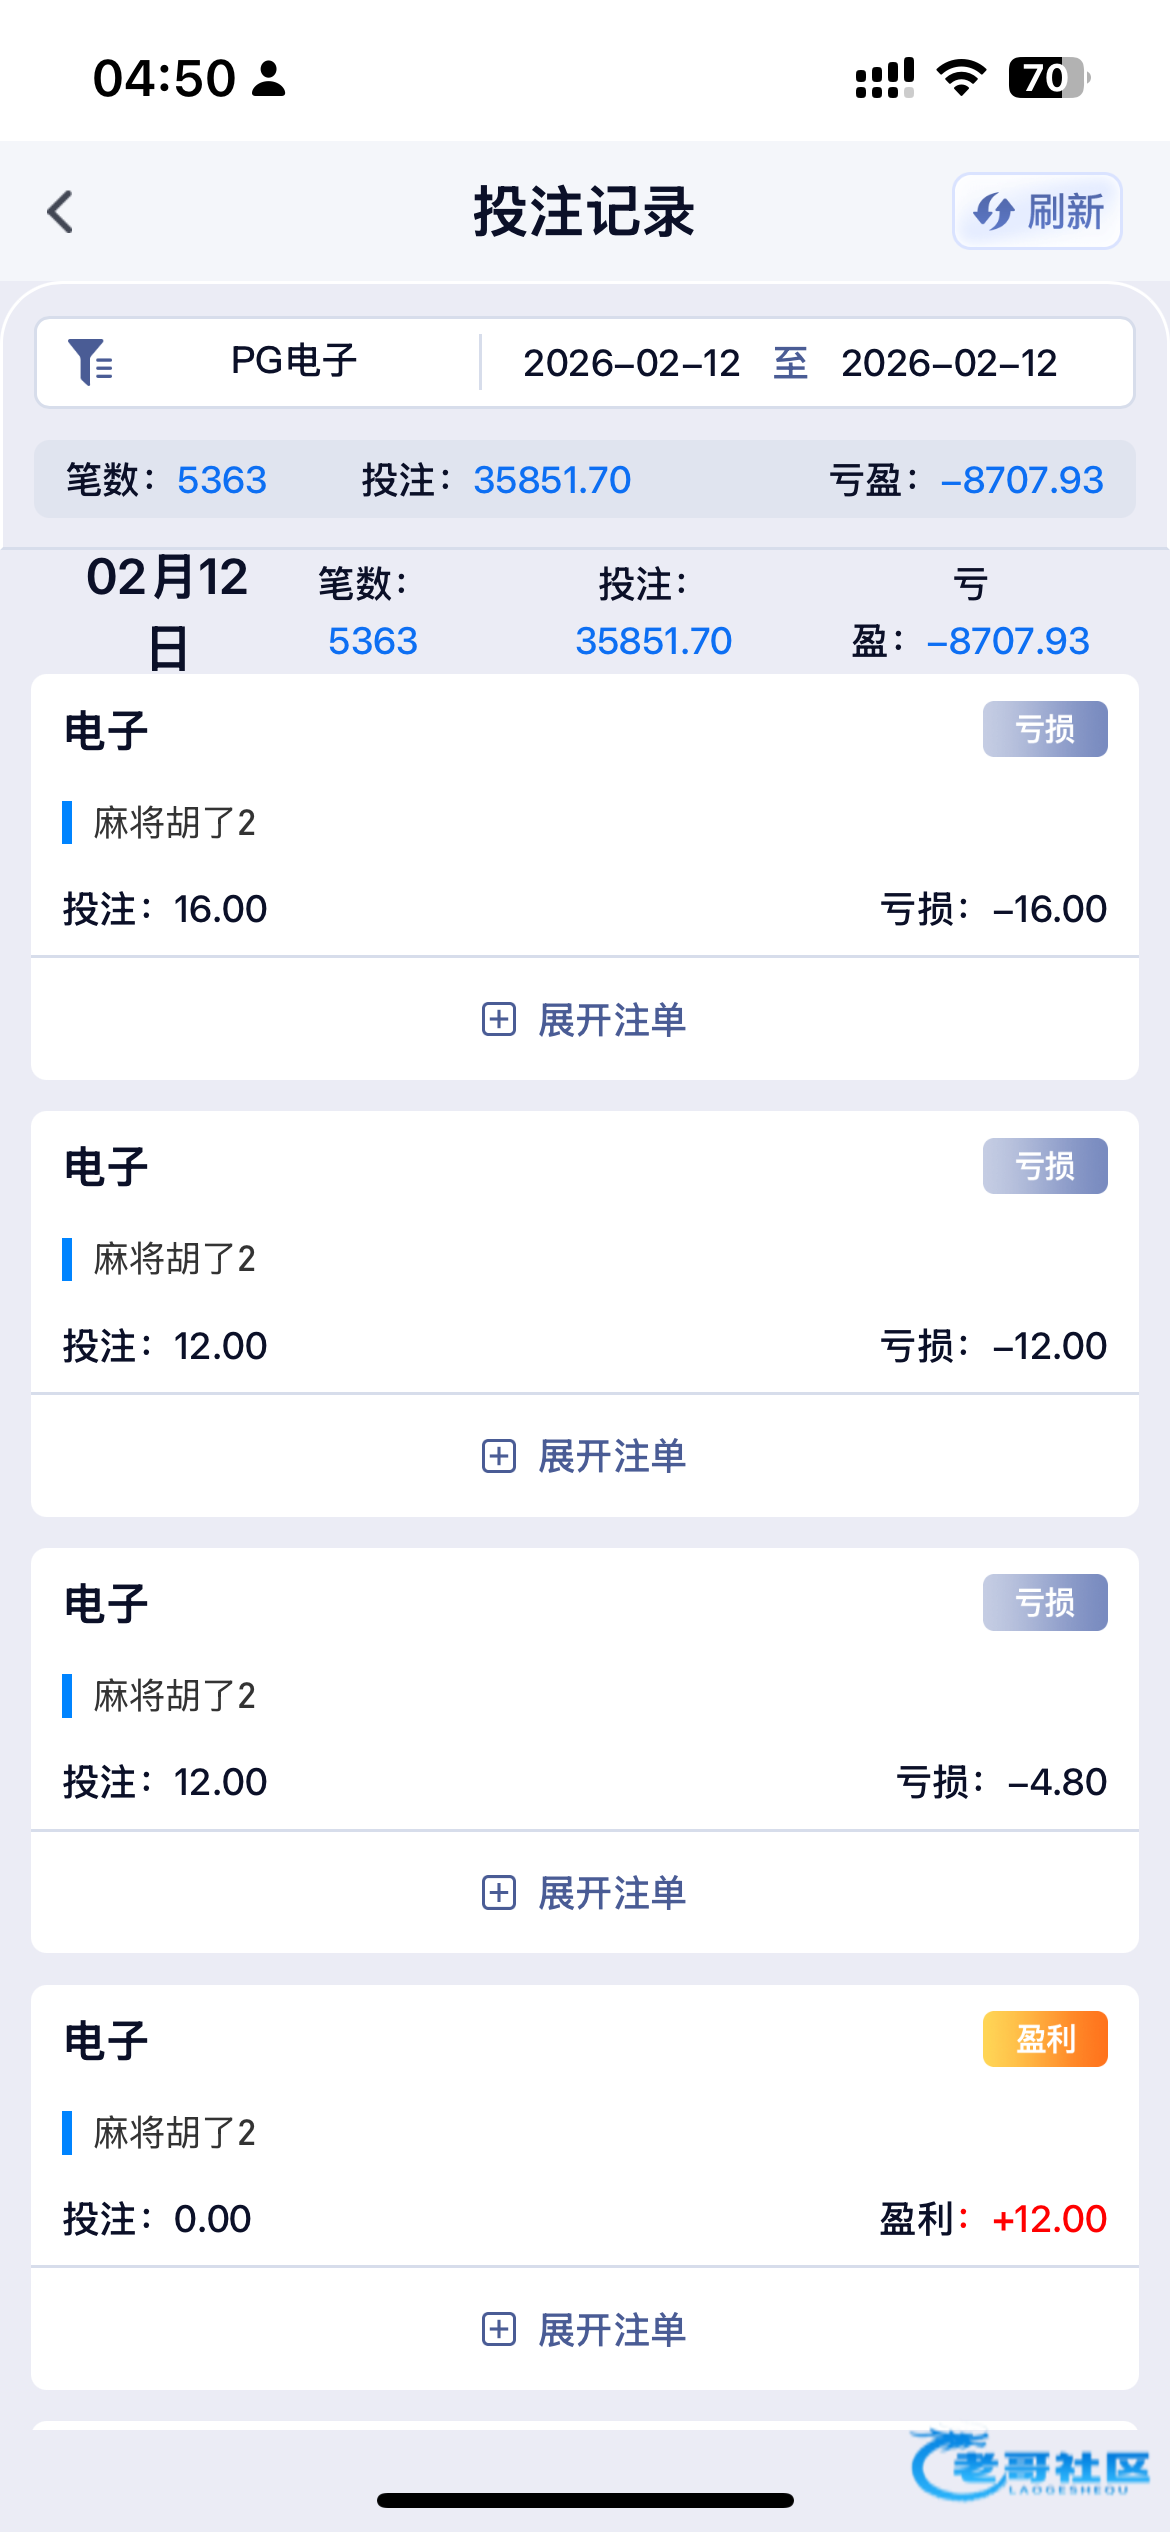Tap the orange 盈利 badge
Screen dimensions: 1170x2532
[1045, 2039]
